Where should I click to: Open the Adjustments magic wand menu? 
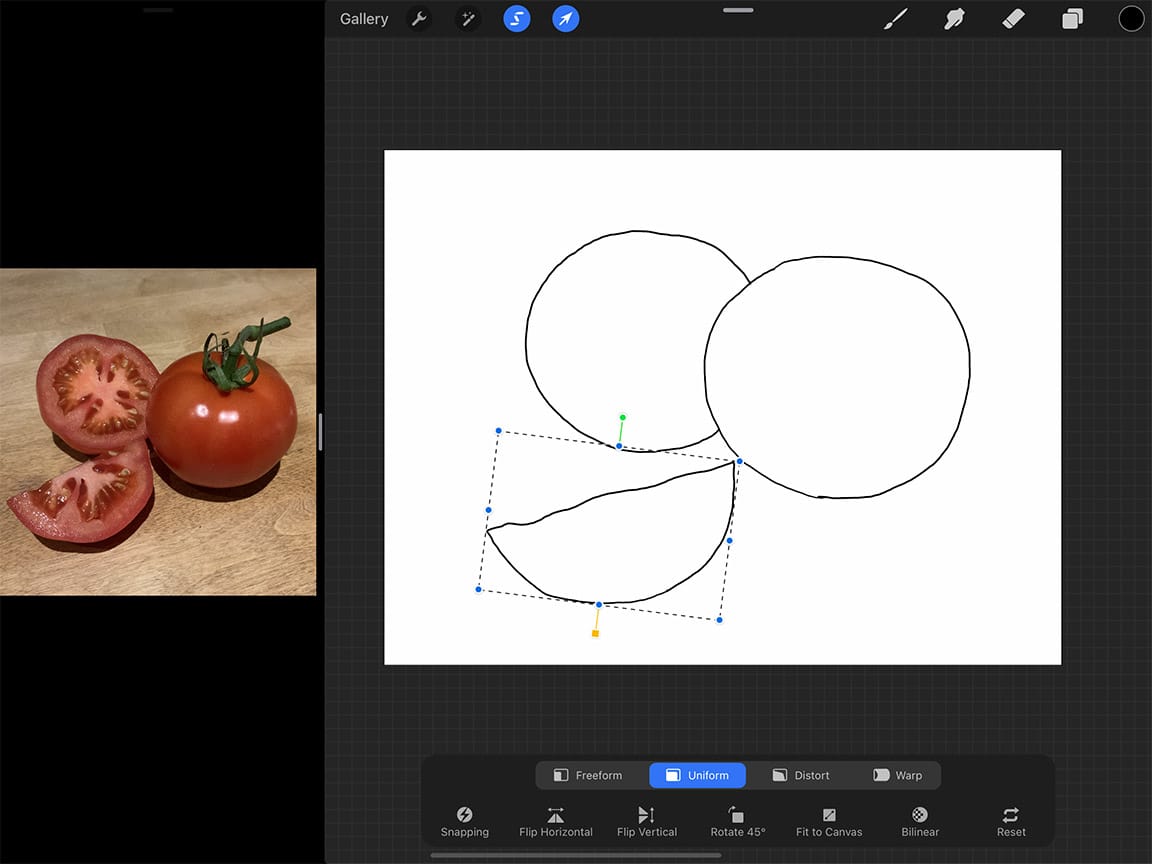467,18
